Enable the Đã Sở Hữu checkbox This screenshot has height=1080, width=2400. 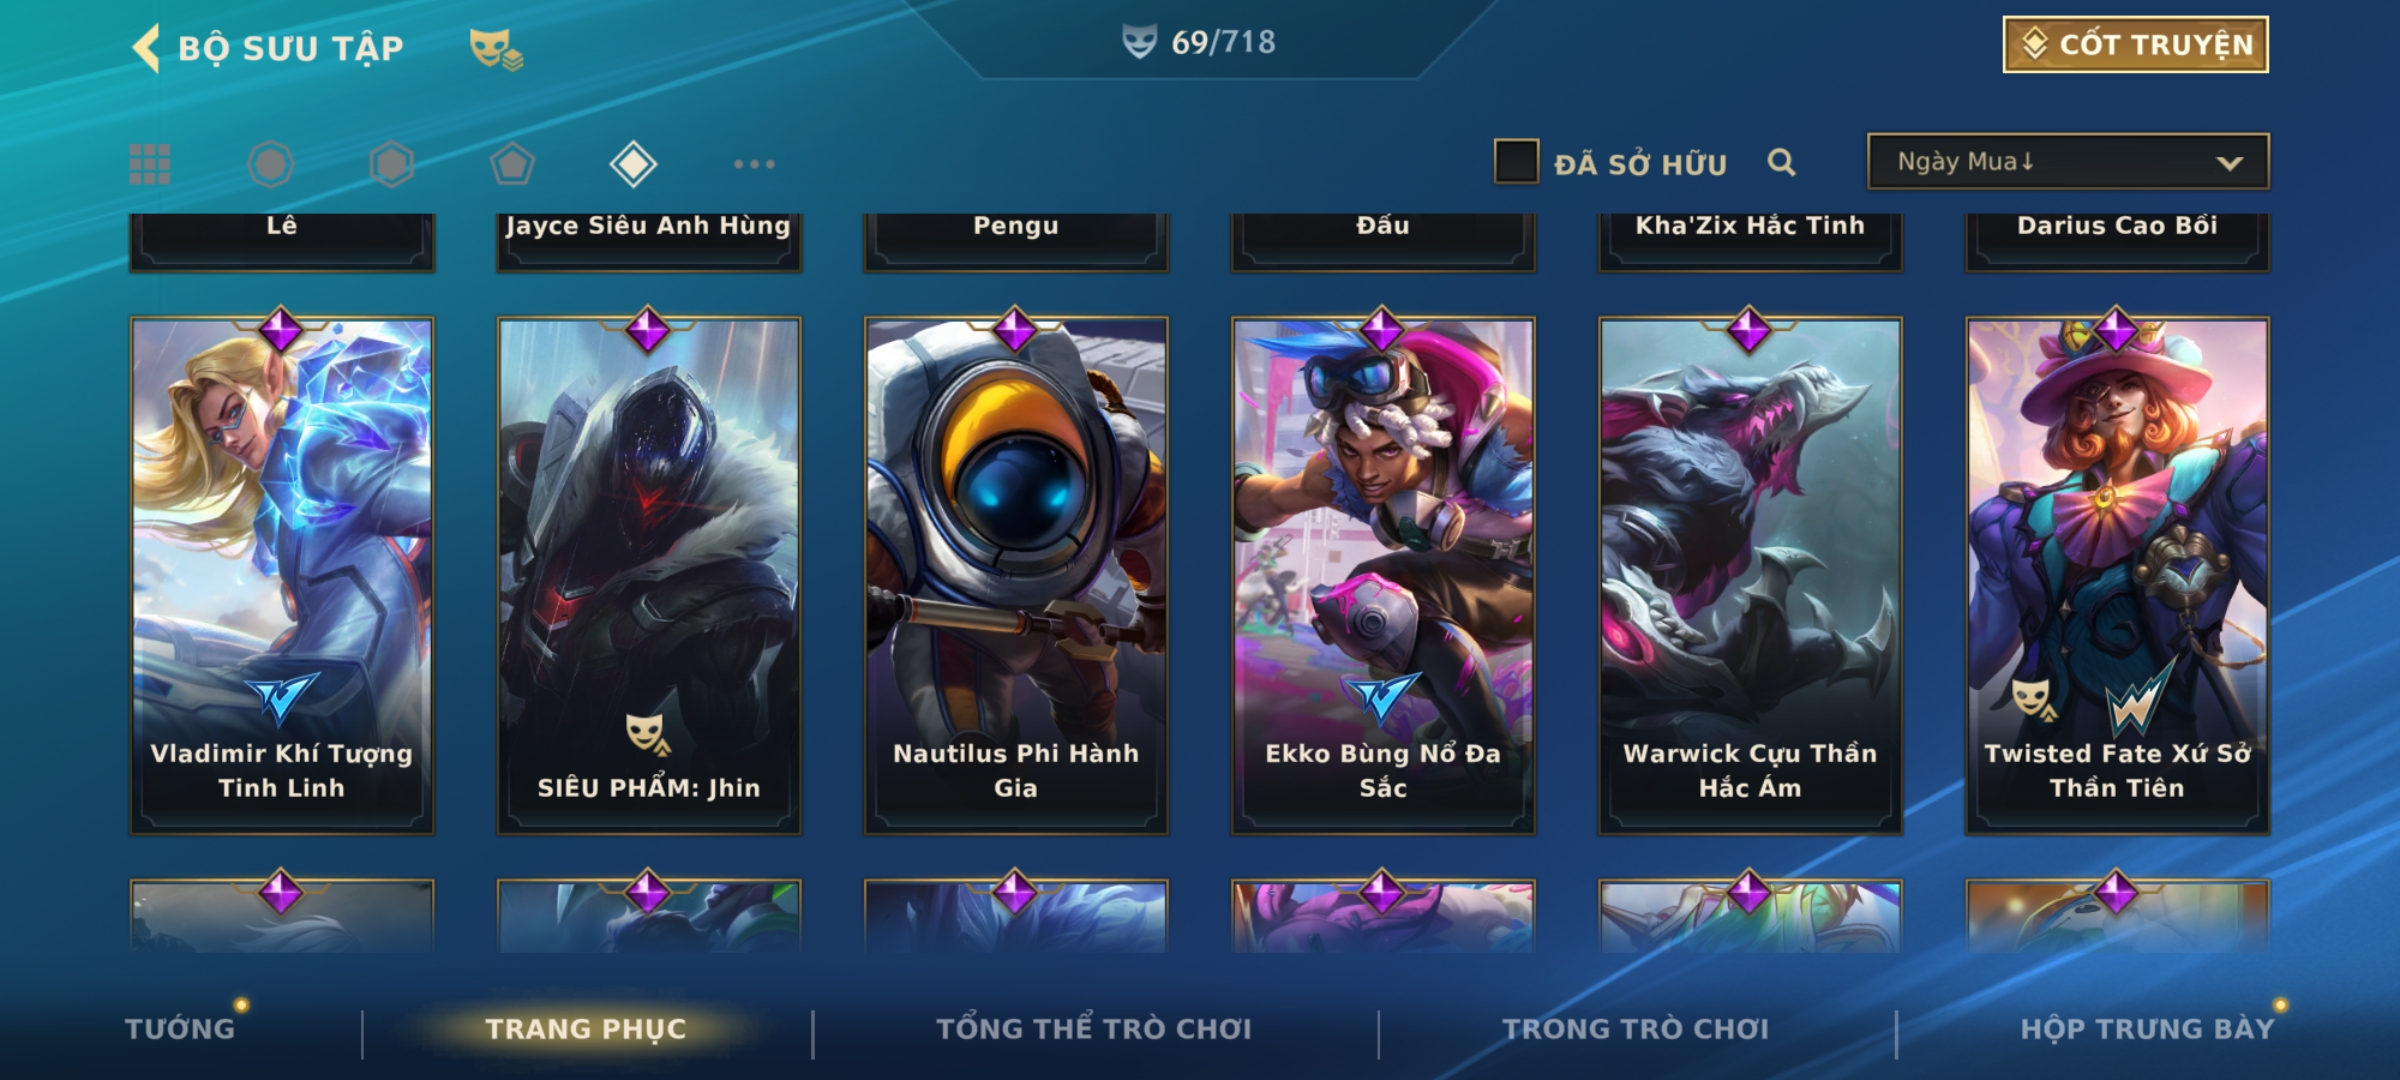tap(1516, 161)
